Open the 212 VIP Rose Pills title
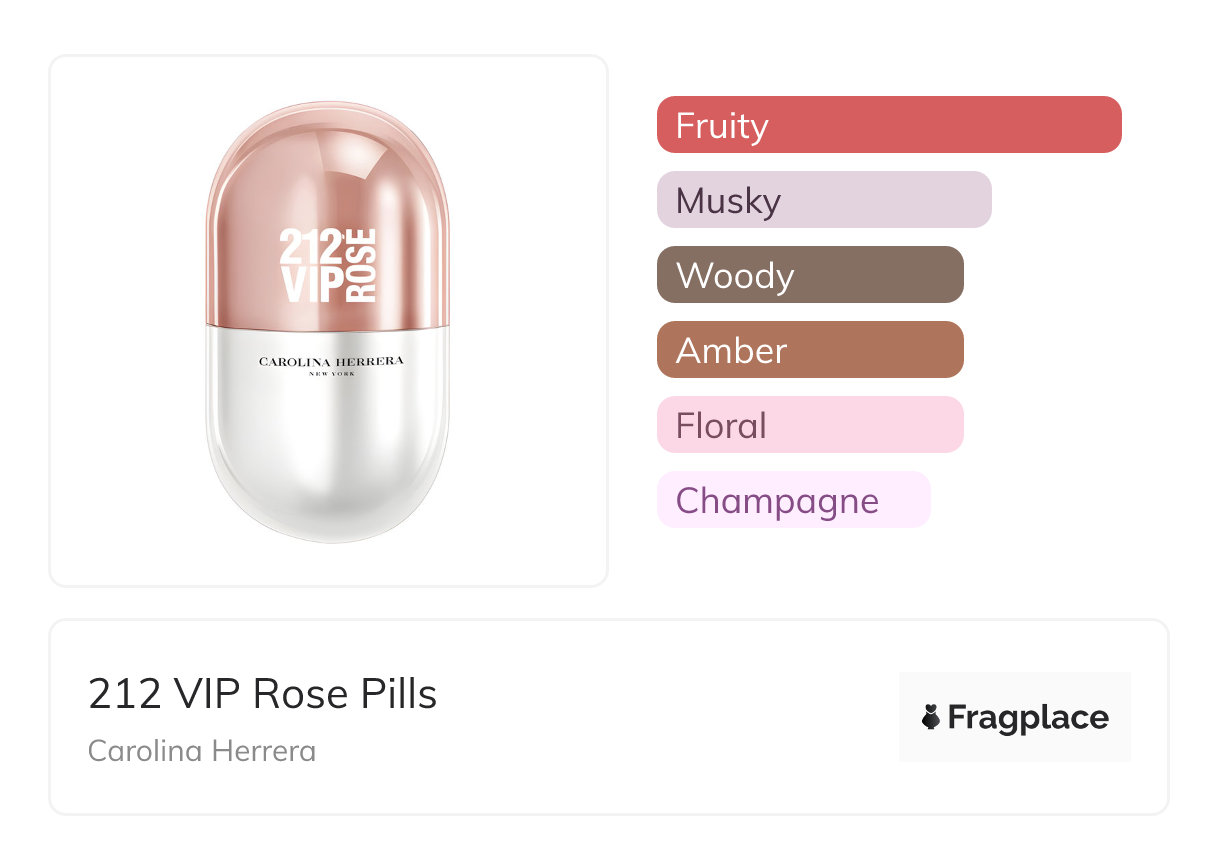The height and width of the screenshot is (864, 1218). (262, 694)
